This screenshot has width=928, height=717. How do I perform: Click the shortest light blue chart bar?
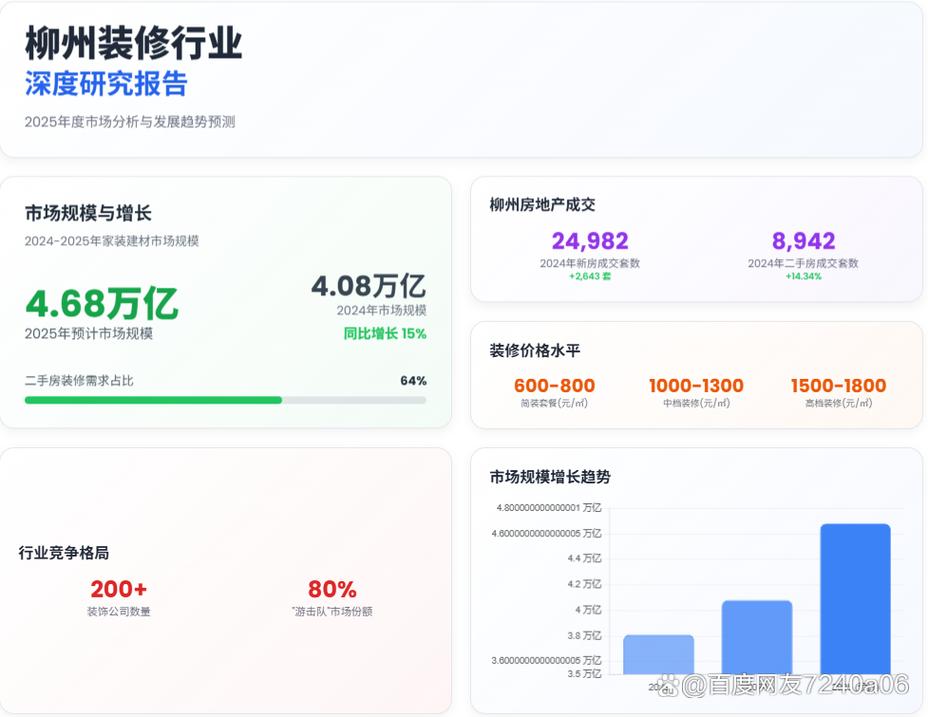[x=658, y=654]
